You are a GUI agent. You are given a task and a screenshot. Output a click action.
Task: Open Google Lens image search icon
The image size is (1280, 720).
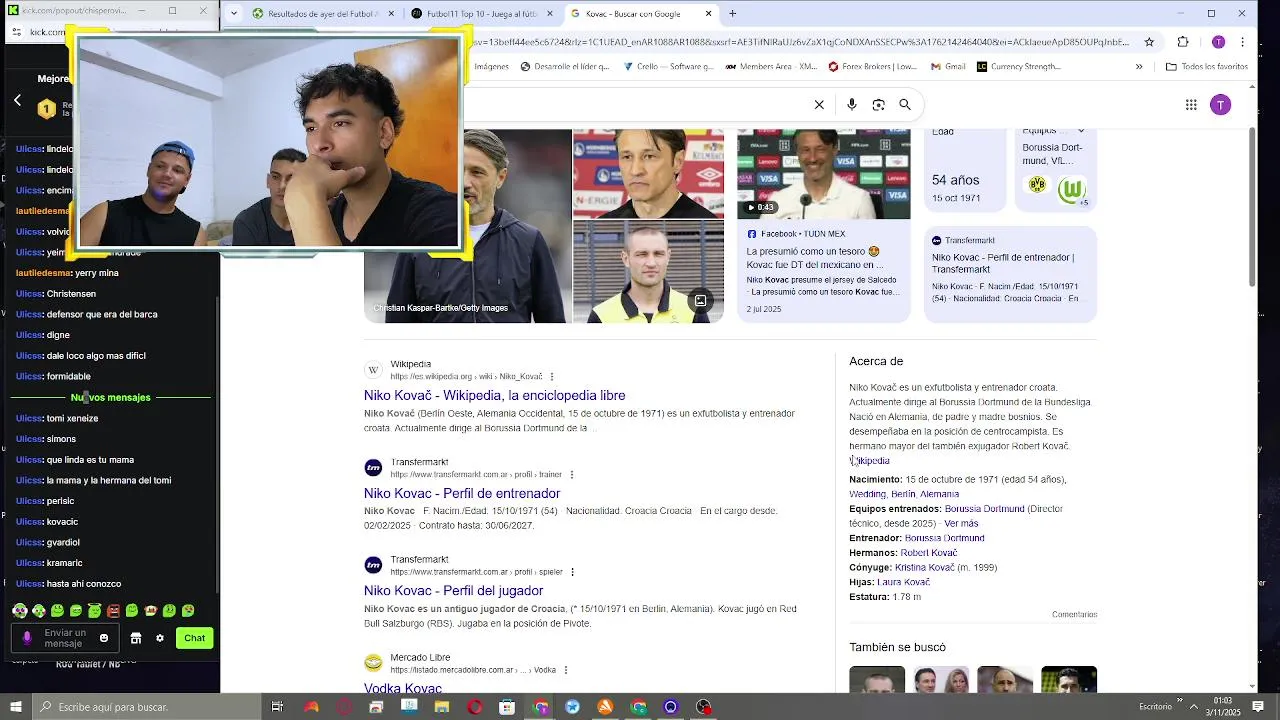point(878,105)
